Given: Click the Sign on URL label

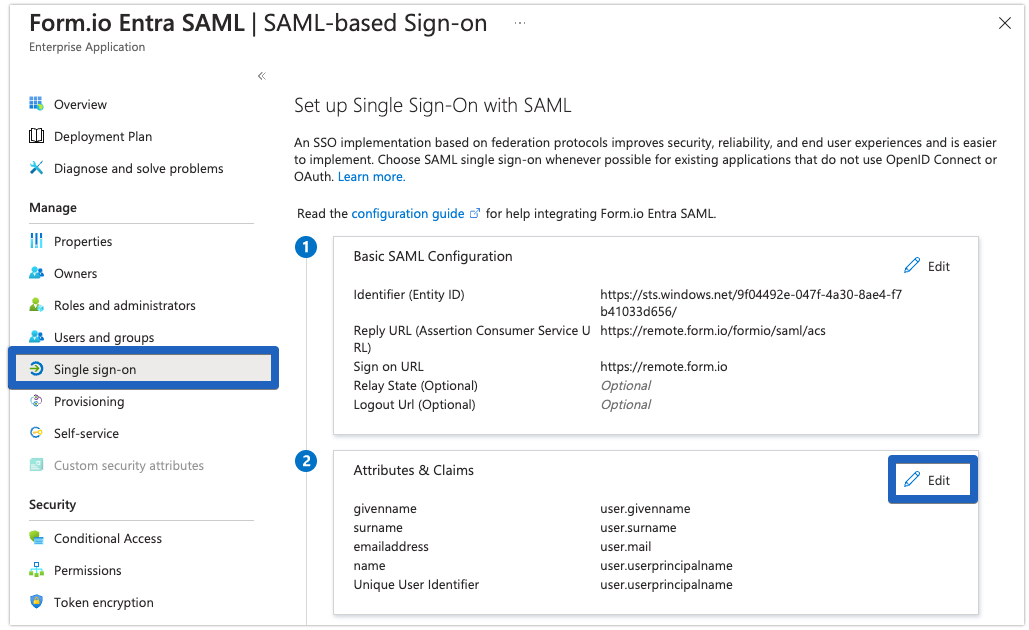Looking at the screenshot, I should (x=388, y=366).
